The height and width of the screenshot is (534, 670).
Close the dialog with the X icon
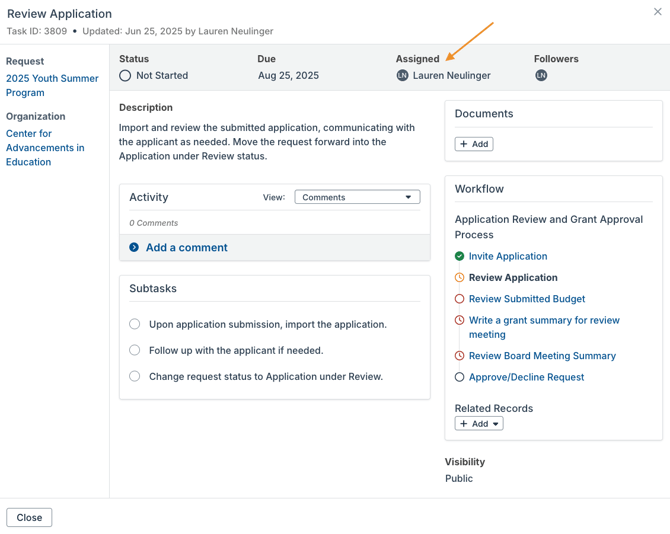click(x=656, y=12)
